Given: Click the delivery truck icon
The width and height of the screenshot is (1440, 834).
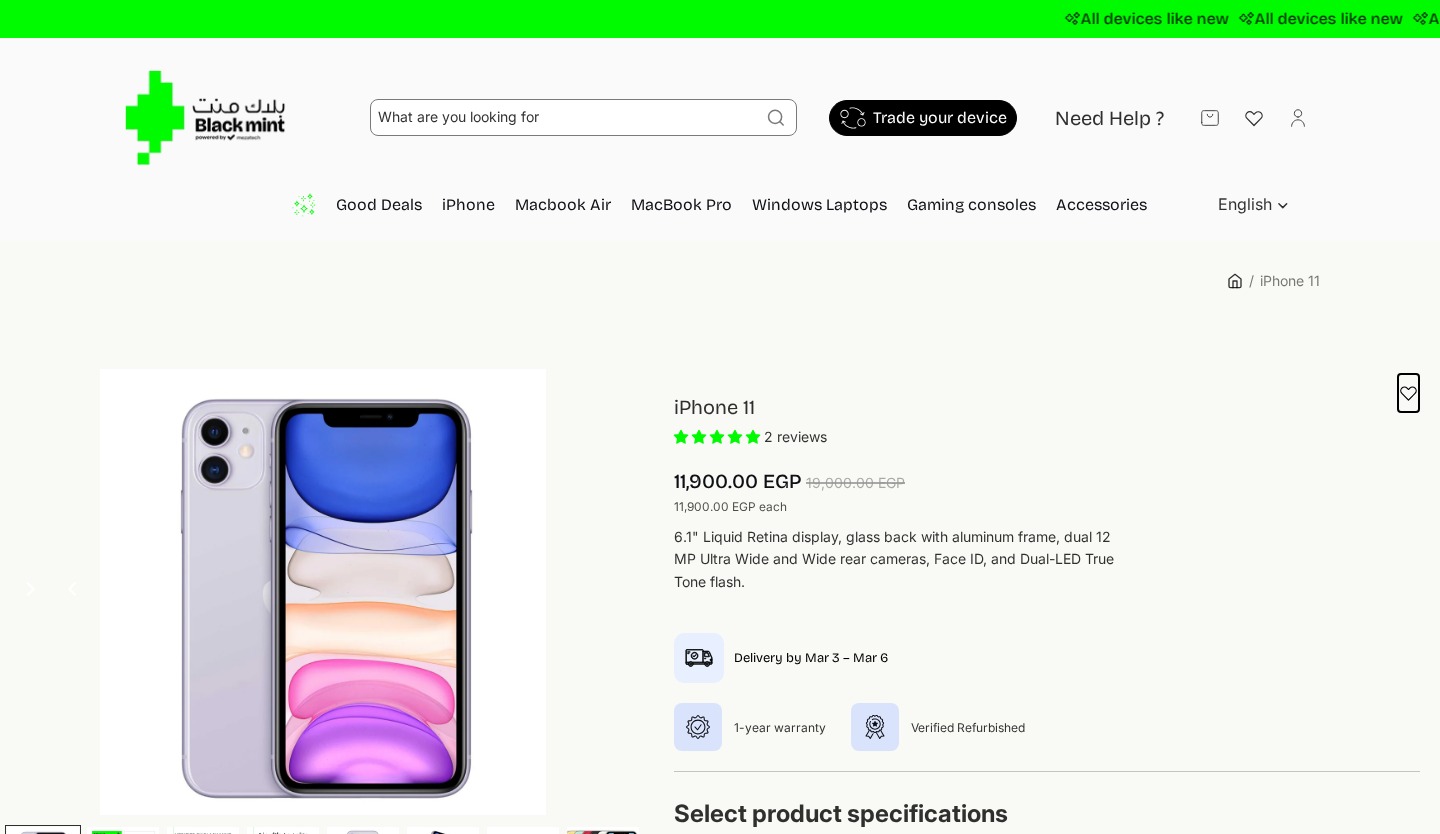Looking at the screenshot, I should pos(699,658).
